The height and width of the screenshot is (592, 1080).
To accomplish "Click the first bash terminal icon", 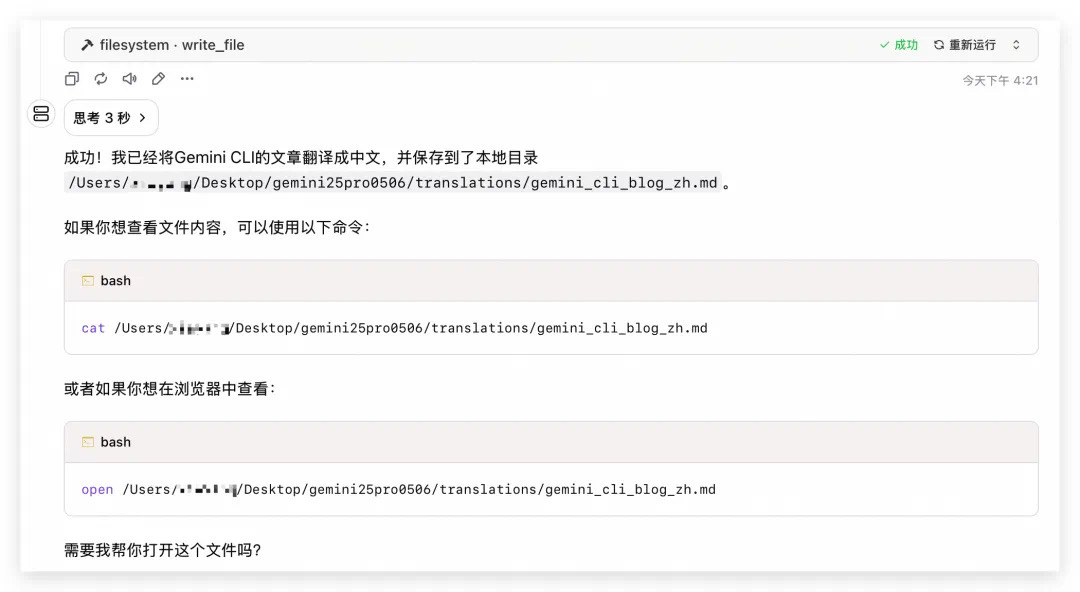I will pyautogui.click(x=87, y=280).
